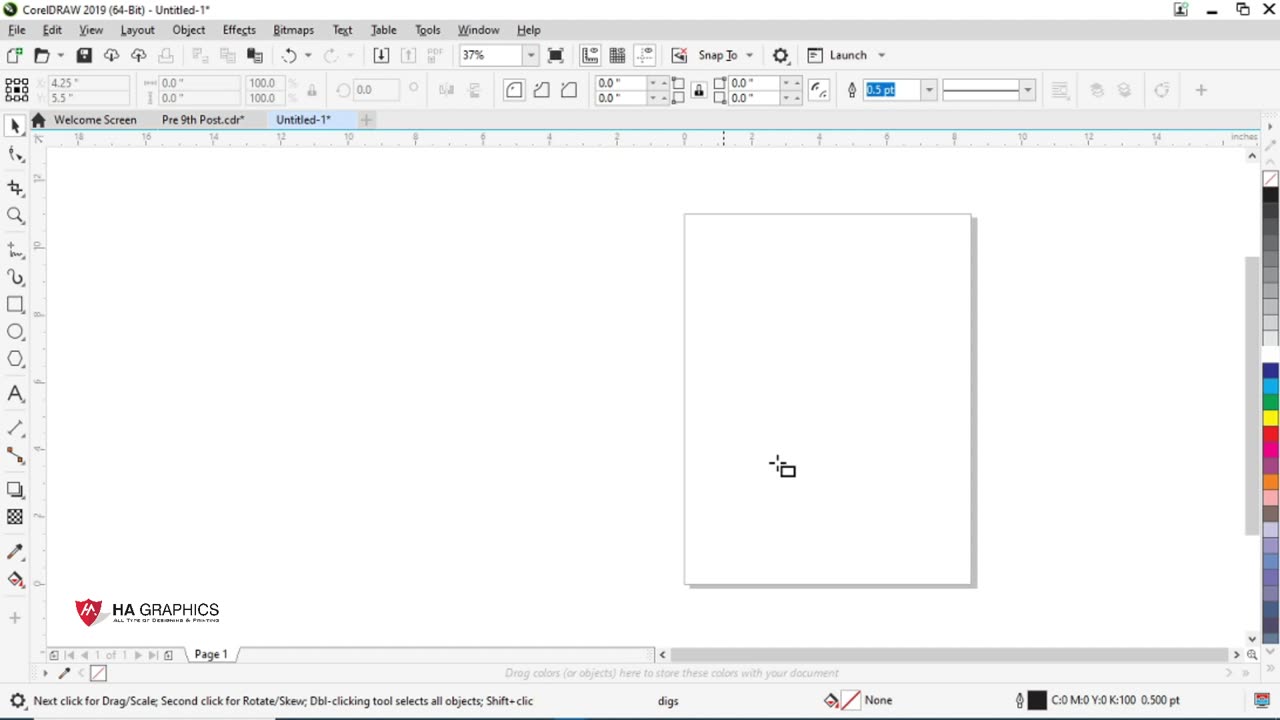The width and height of the screenshot is (1280, 720).
Task: Expand the Launch dropdown
Action: coord(881,55)
